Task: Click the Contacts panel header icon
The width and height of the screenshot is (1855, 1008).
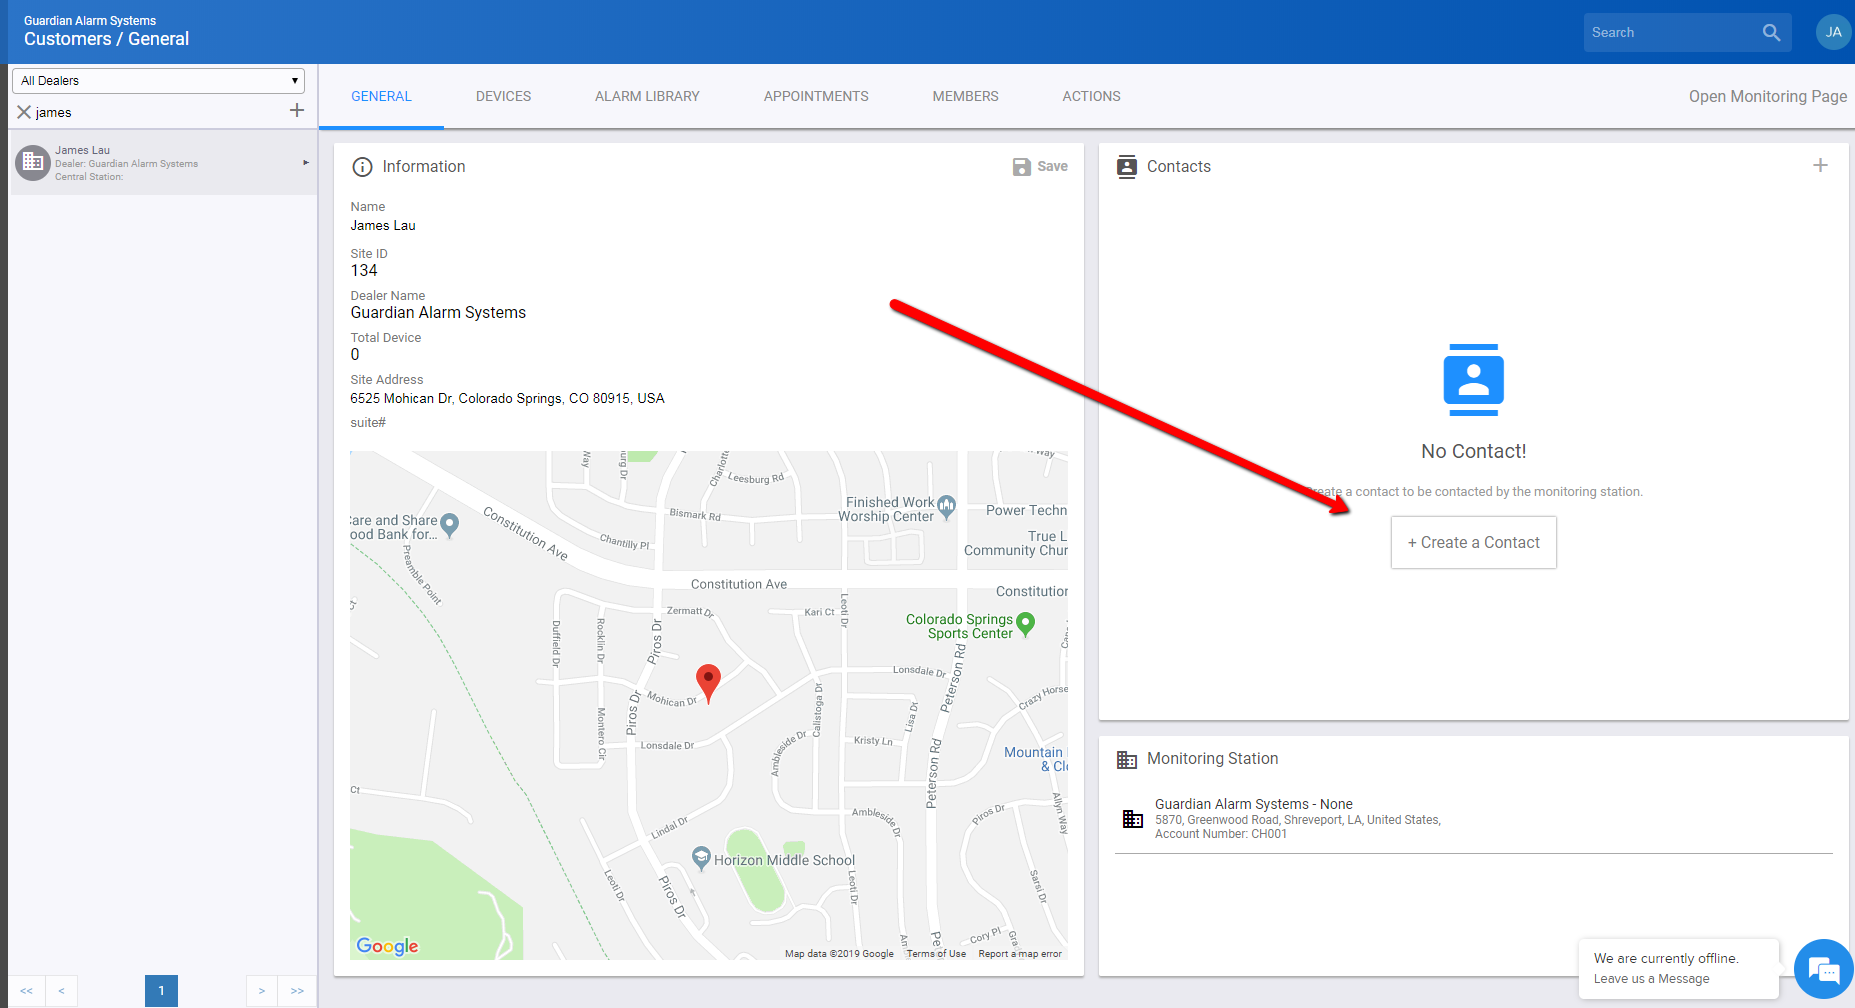Action: tap(1127, 167)
